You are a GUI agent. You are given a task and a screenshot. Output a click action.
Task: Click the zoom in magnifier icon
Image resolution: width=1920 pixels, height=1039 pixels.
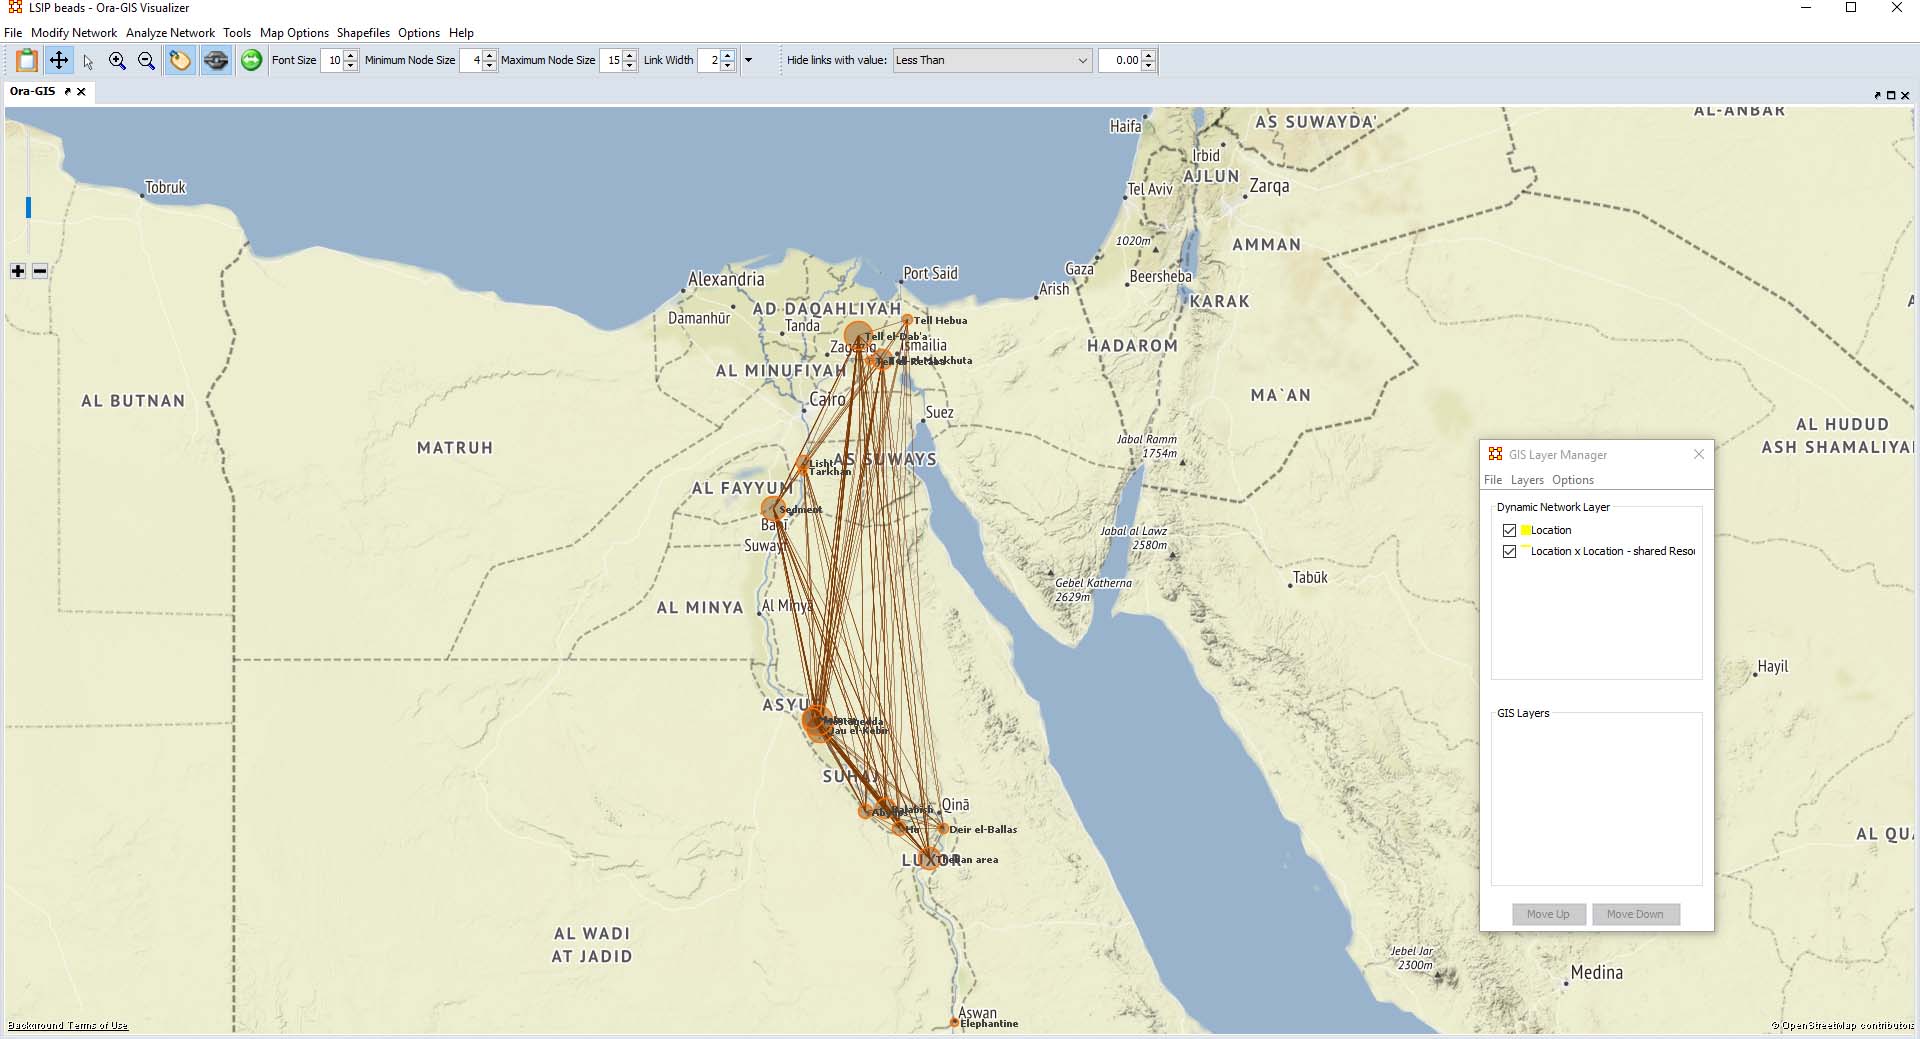tap(117, 60)
